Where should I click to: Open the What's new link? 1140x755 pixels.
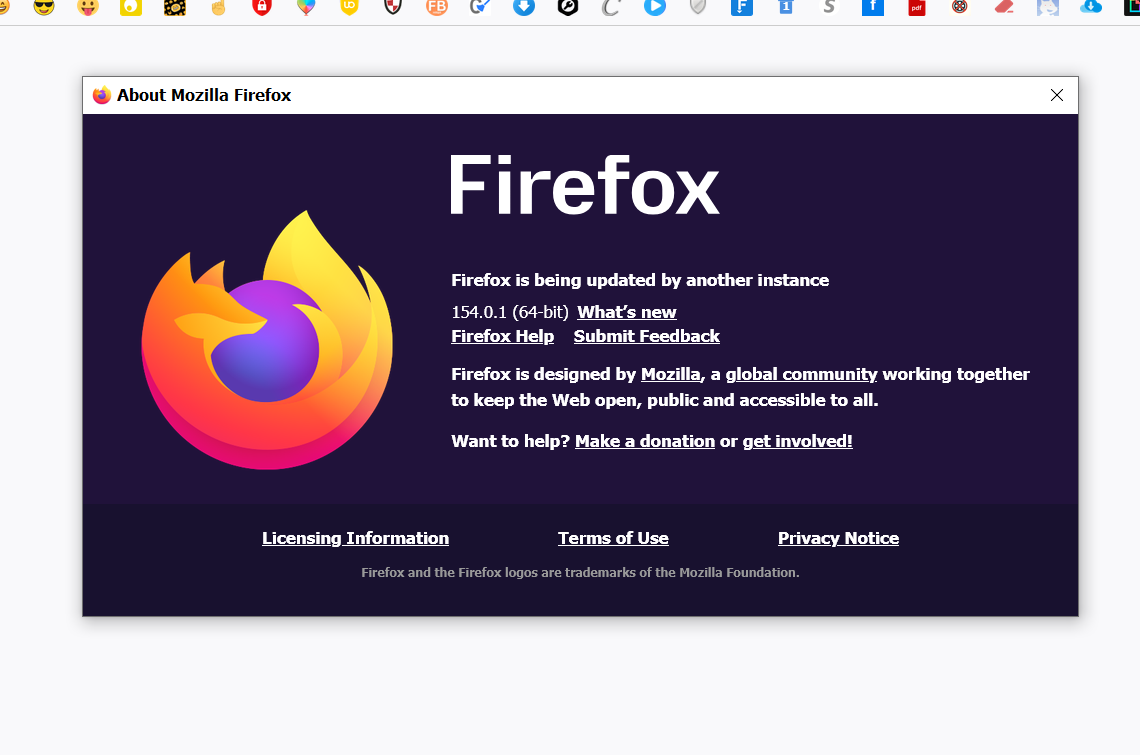click(x=627, y=312)
